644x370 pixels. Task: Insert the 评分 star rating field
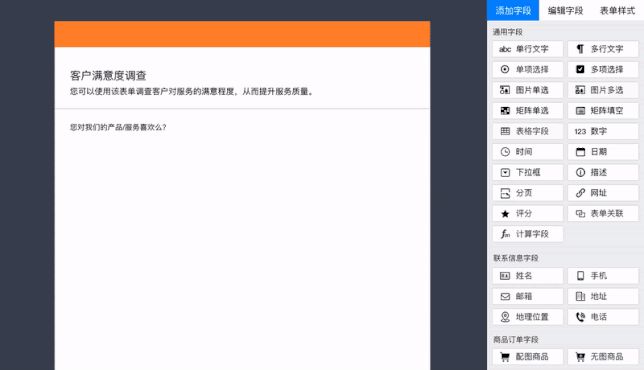pyautogui.click(x=528, y=214)
